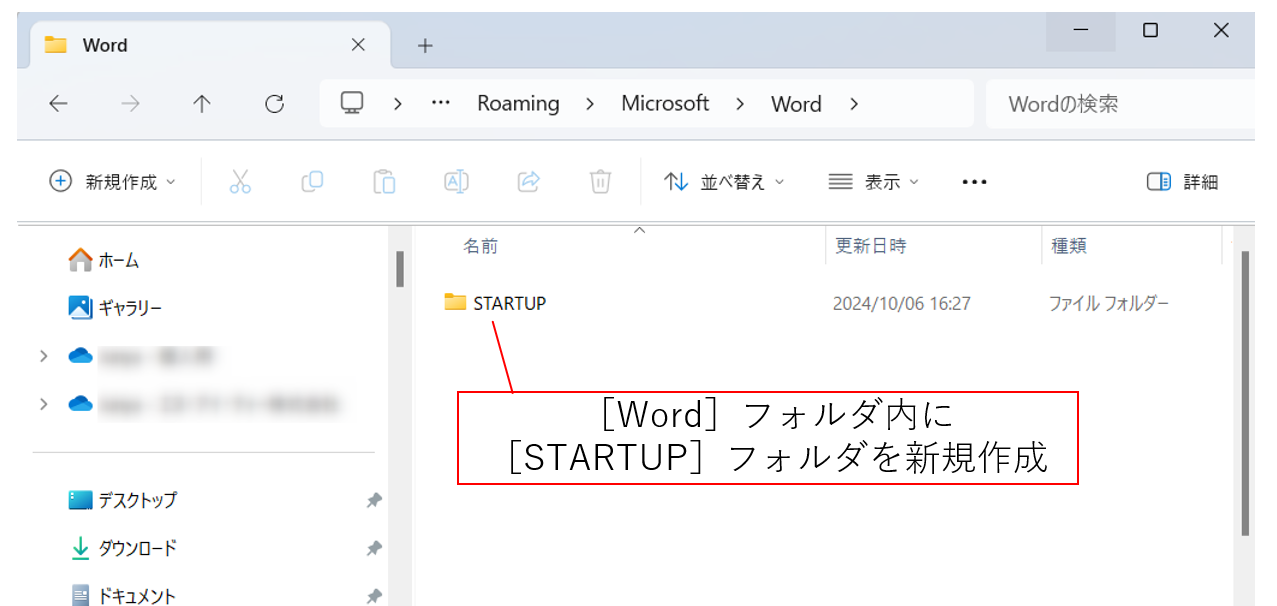Open the 新規作成 dropdown menu
The image size is (1277, 606).
(x=112, y=182)
